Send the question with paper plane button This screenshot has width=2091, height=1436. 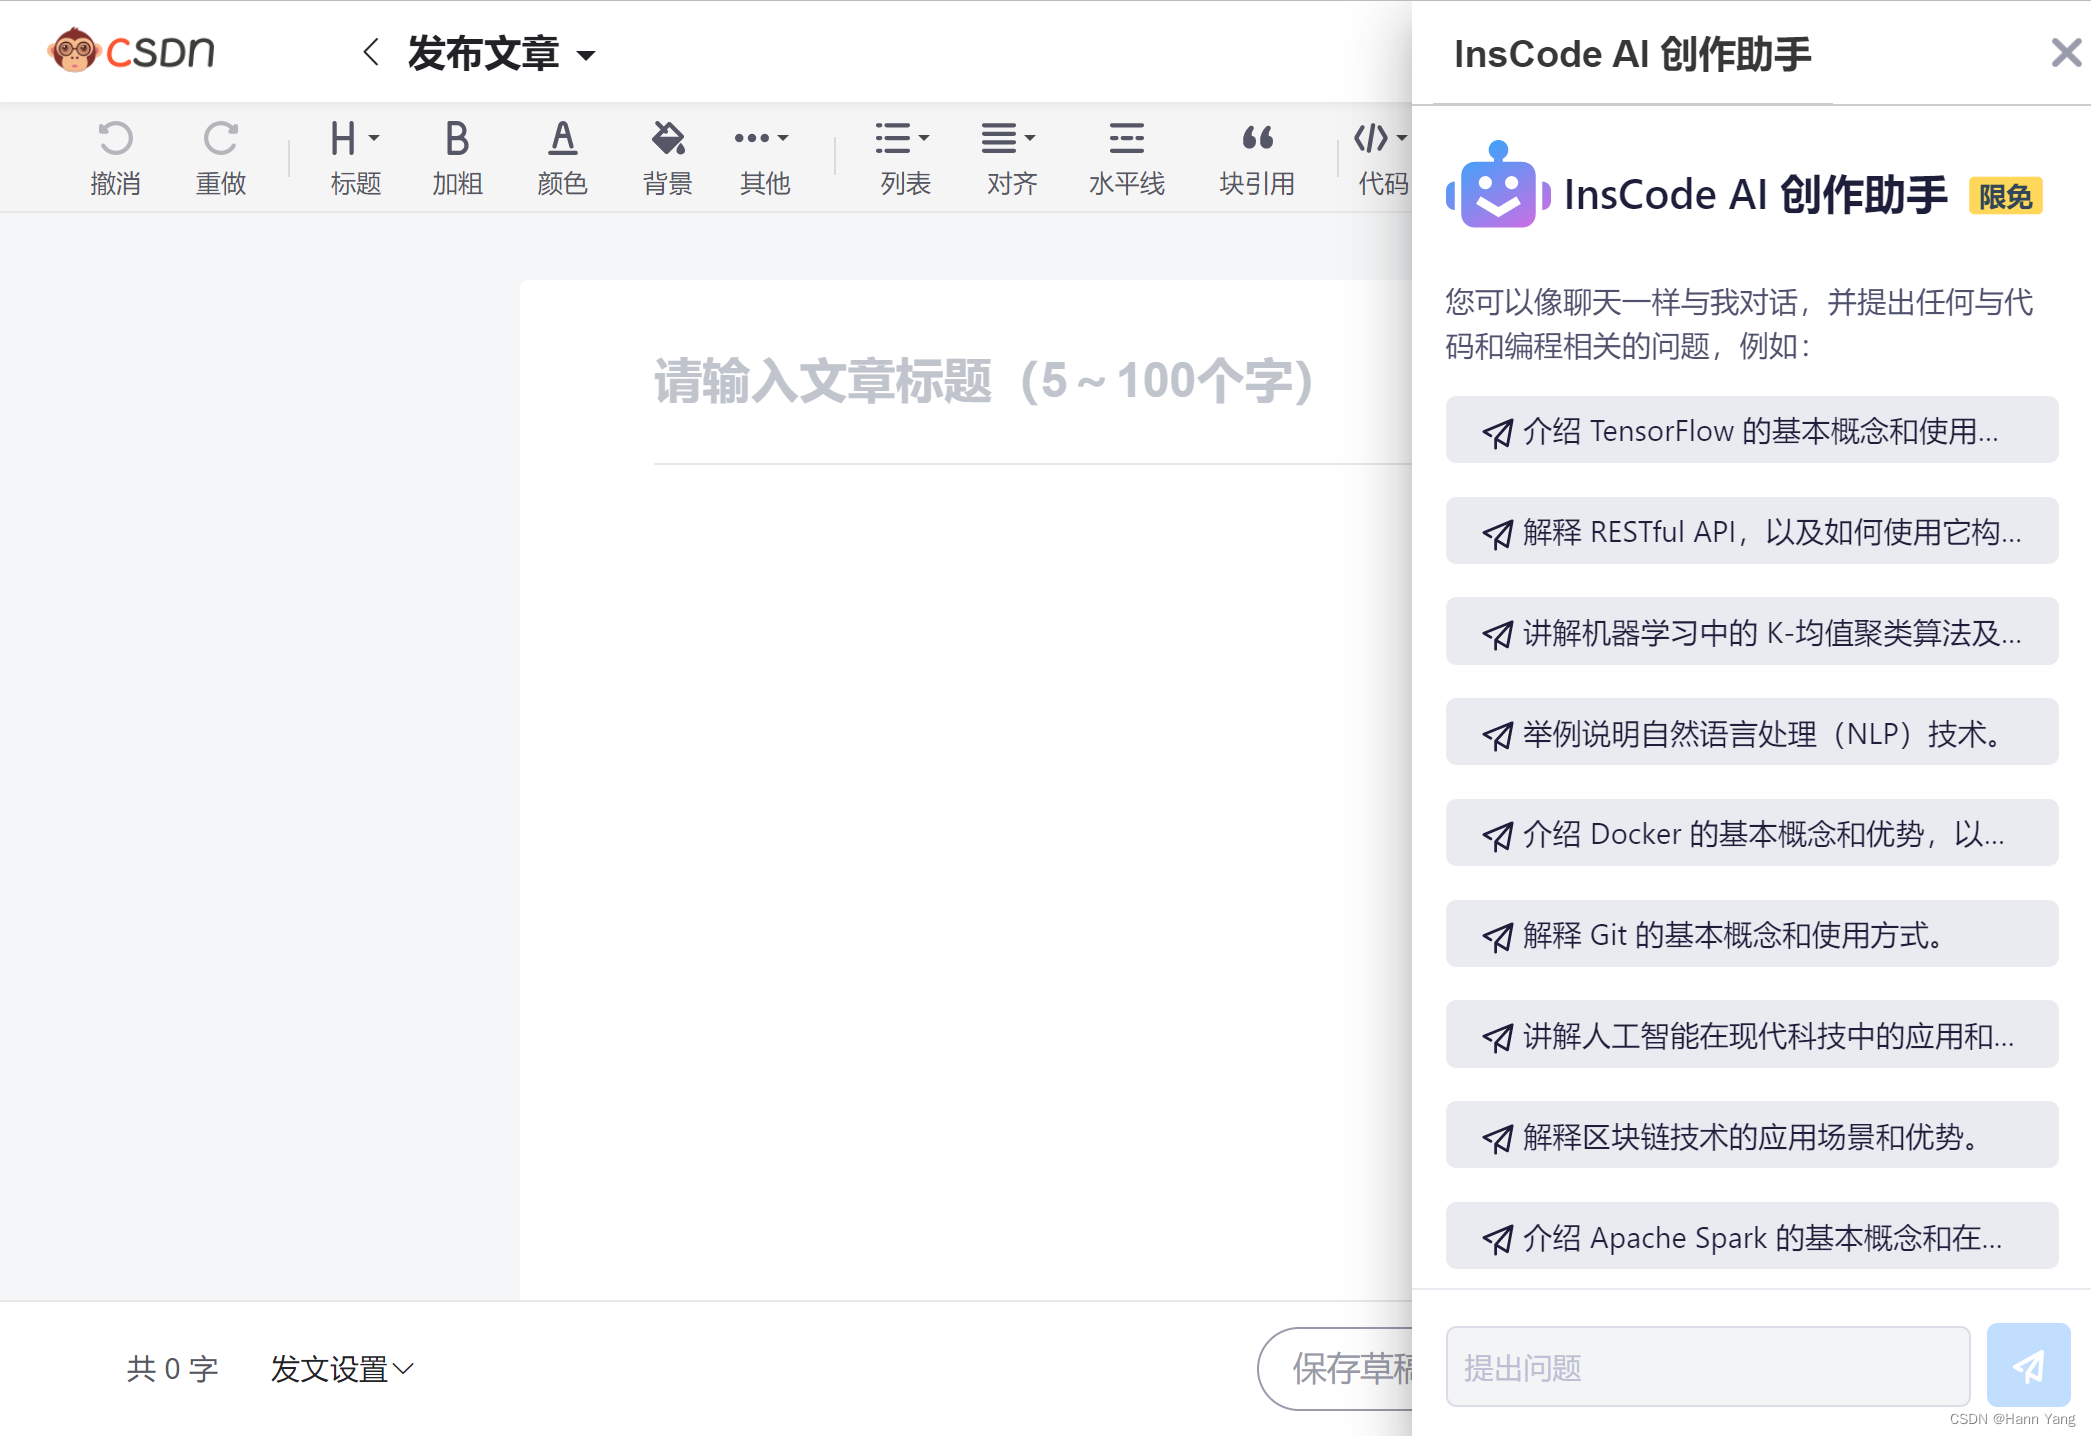pyautogui.click(x=2027, y=1366)
